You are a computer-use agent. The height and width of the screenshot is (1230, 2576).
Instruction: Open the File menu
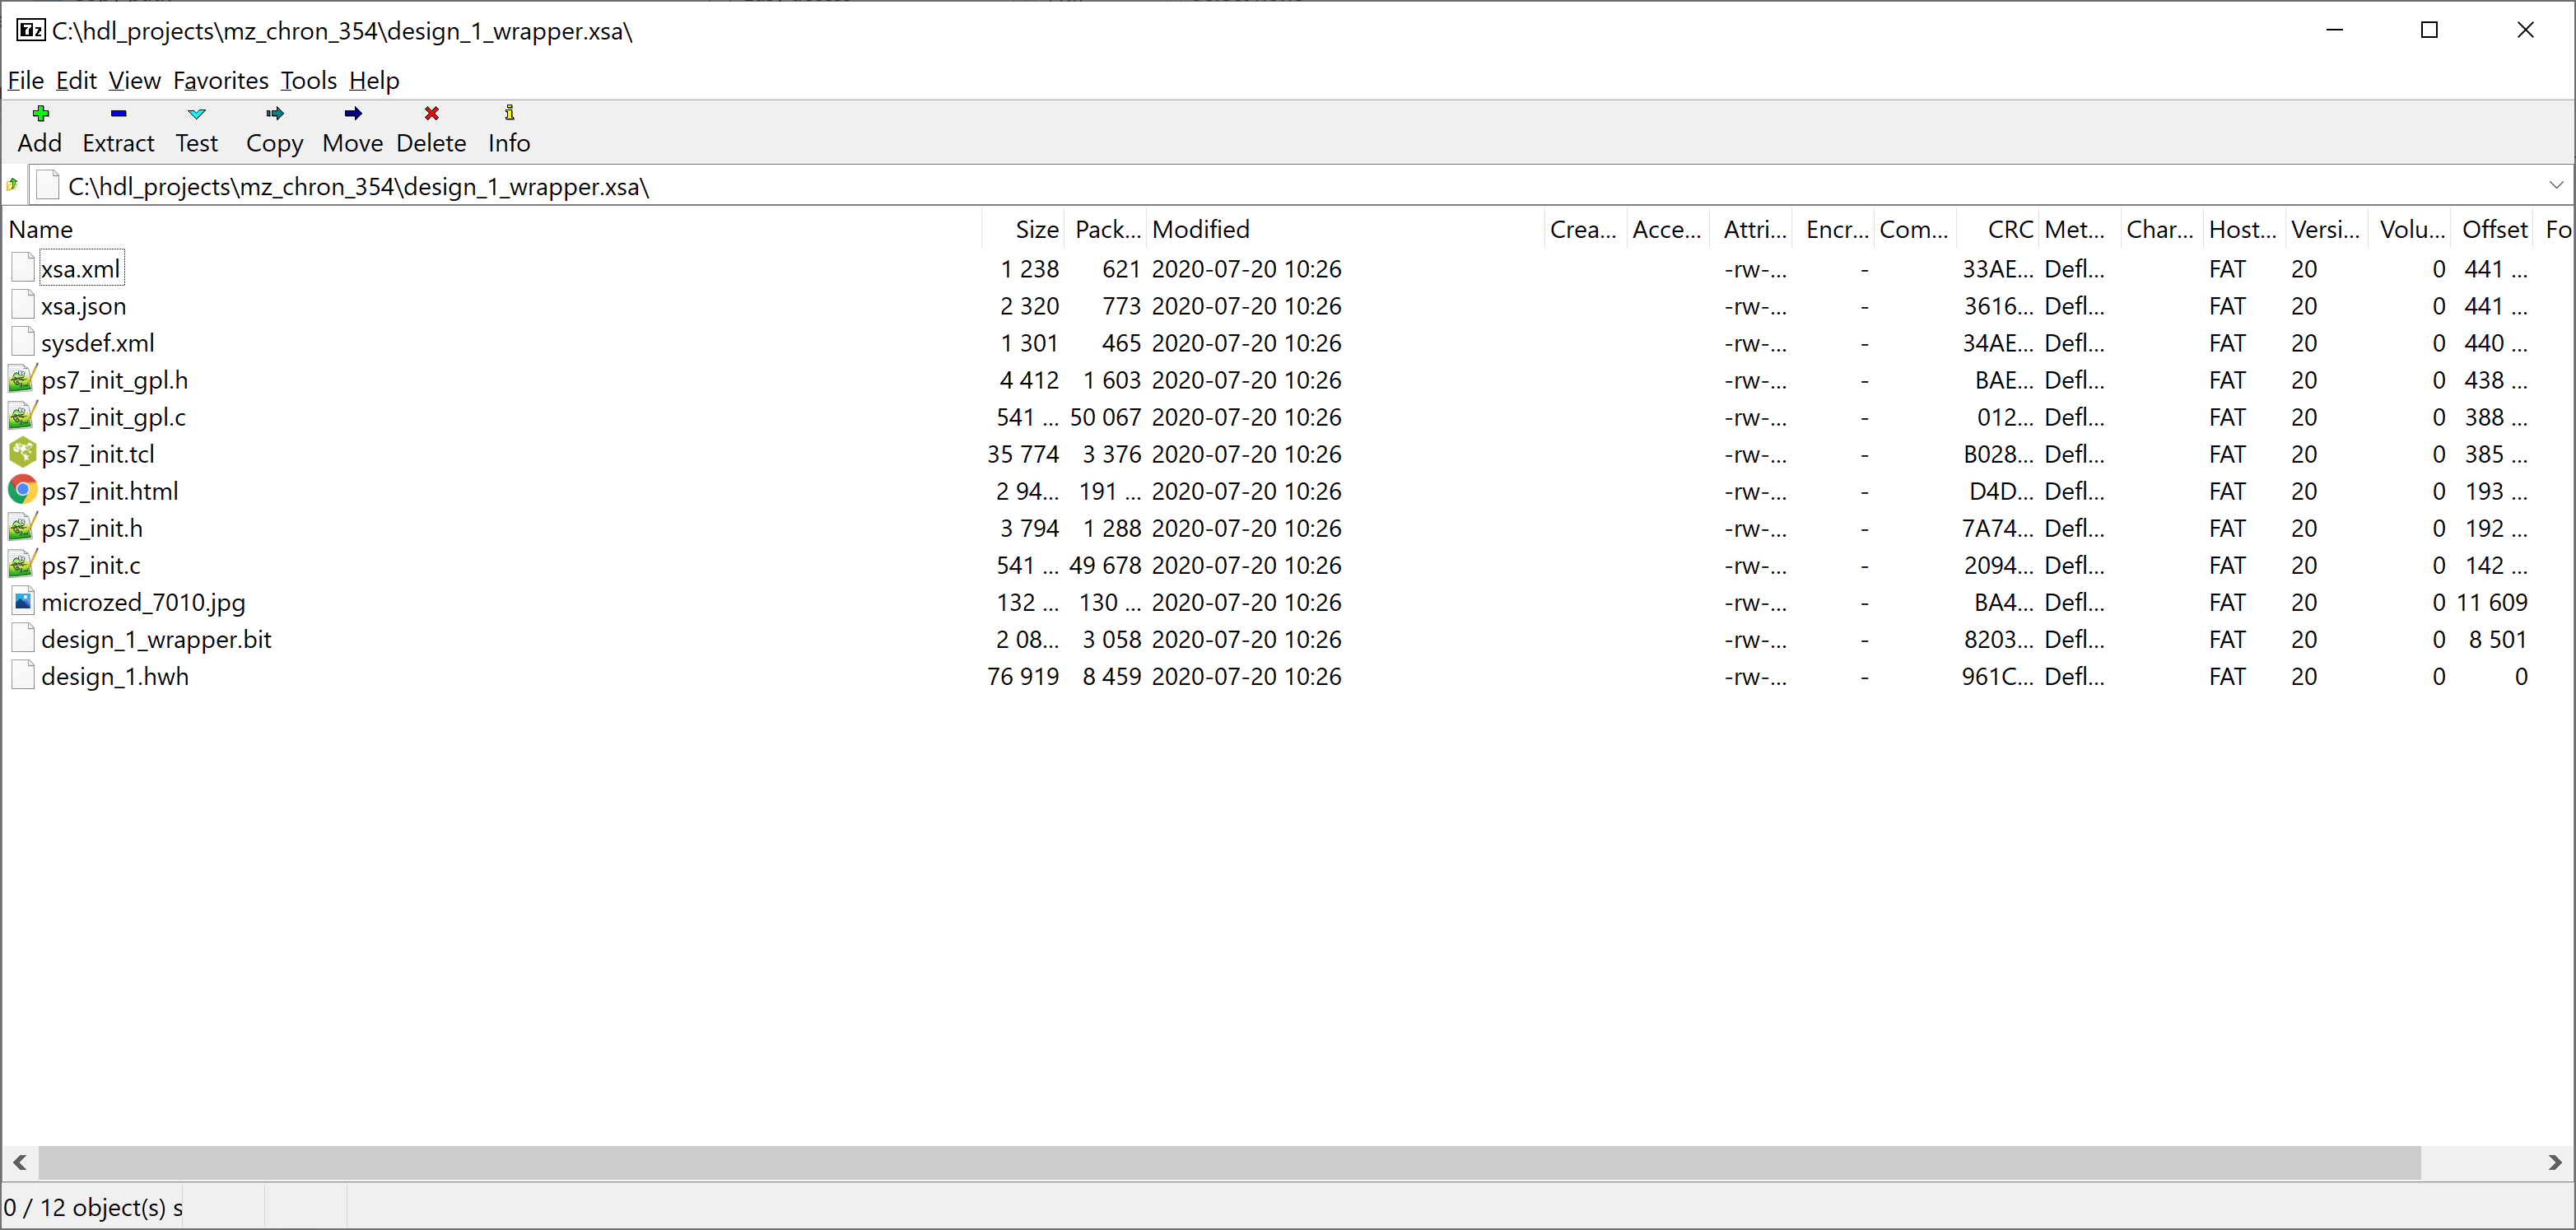[x=25, y=80]
